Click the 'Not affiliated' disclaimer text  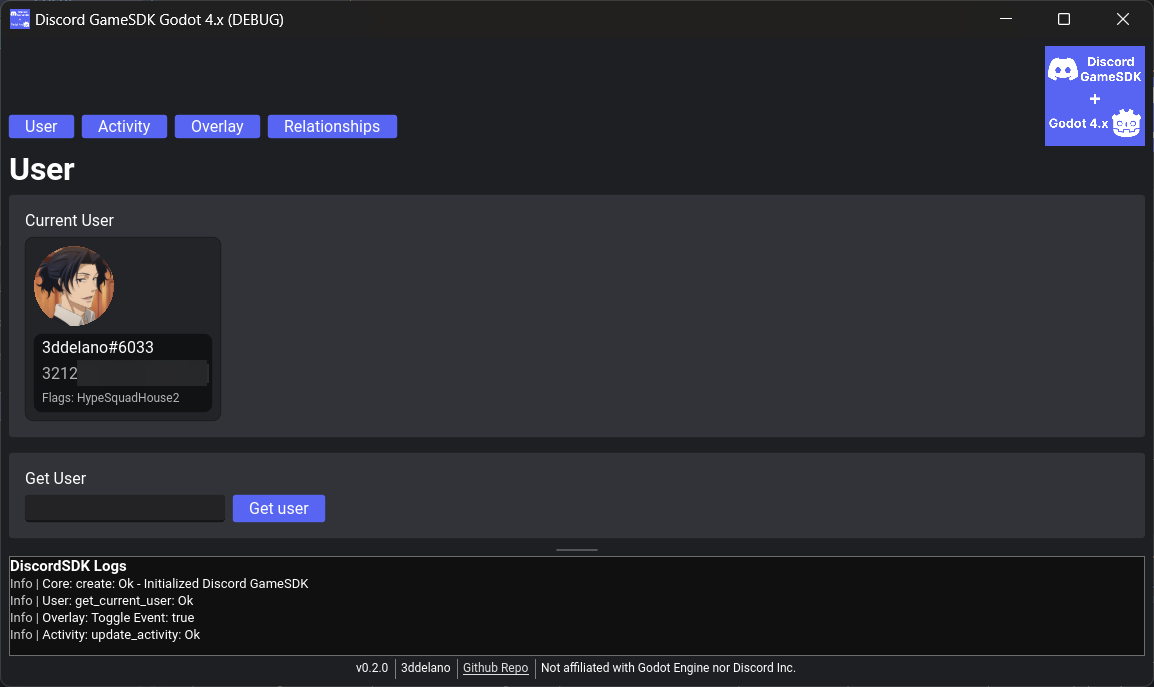coord(668,668)
